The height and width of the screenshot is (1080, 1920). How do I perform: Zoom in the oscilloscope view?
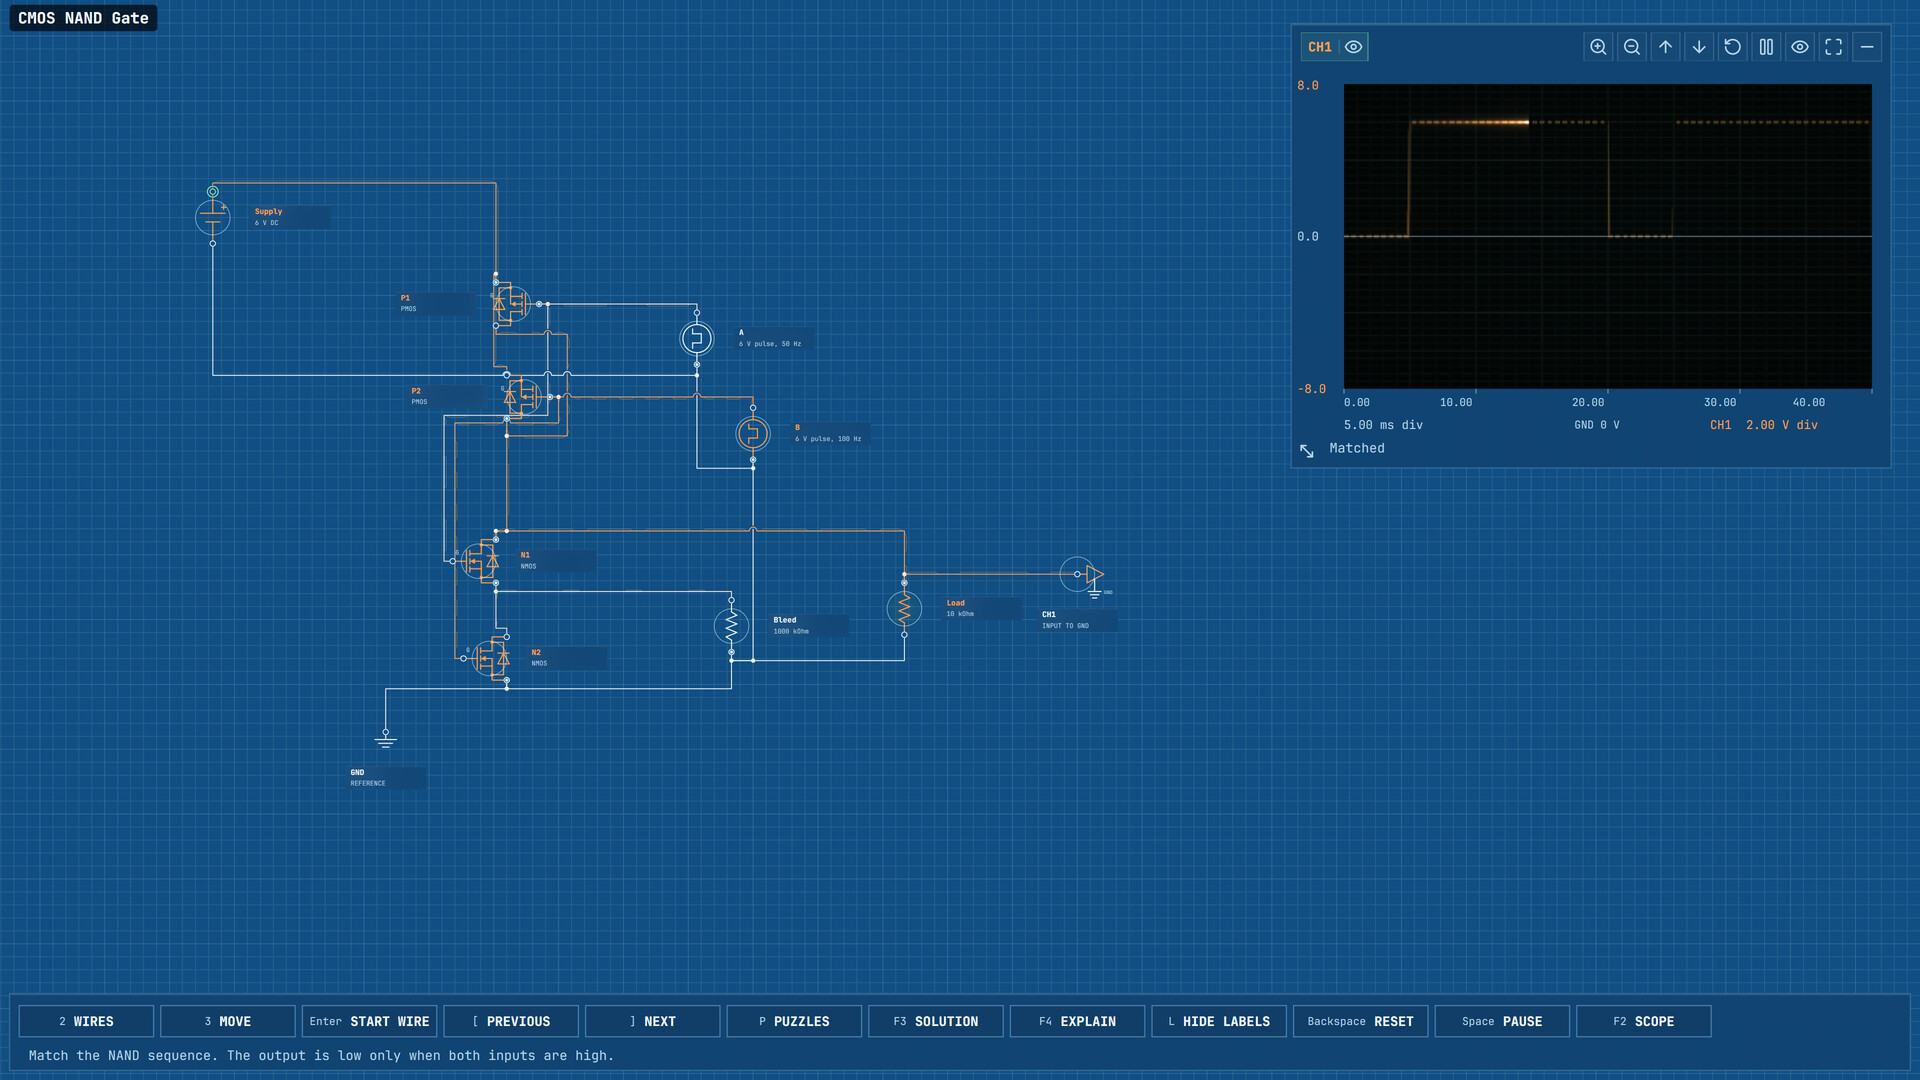coord(1598,47)
